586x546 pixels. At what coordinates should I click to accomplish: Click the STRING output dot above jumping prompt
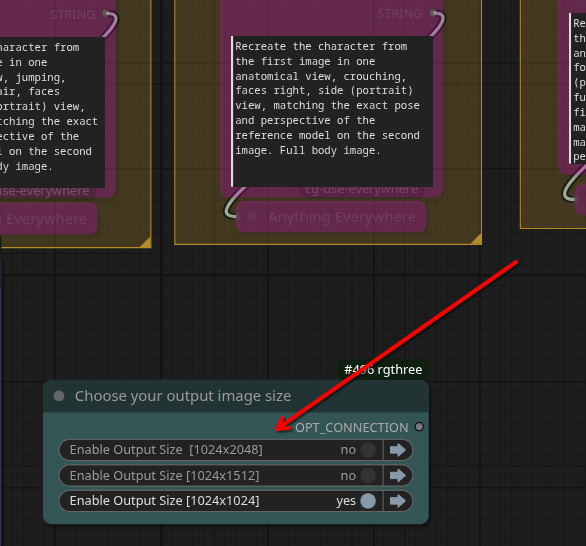pyautogui.click(x=106, y=14)
